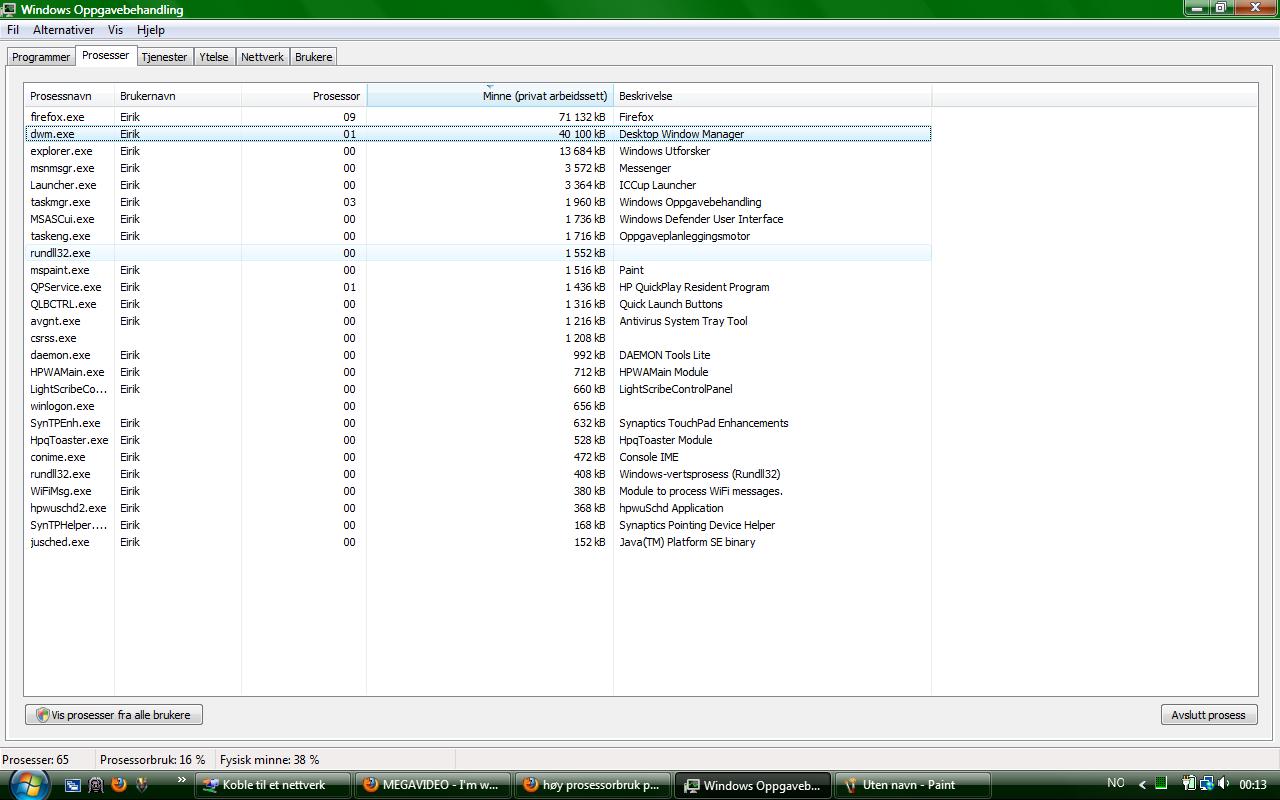Sort by Beskrivelse column header
This screenshot has height=800, width=1280.
(x=772, y=96)
